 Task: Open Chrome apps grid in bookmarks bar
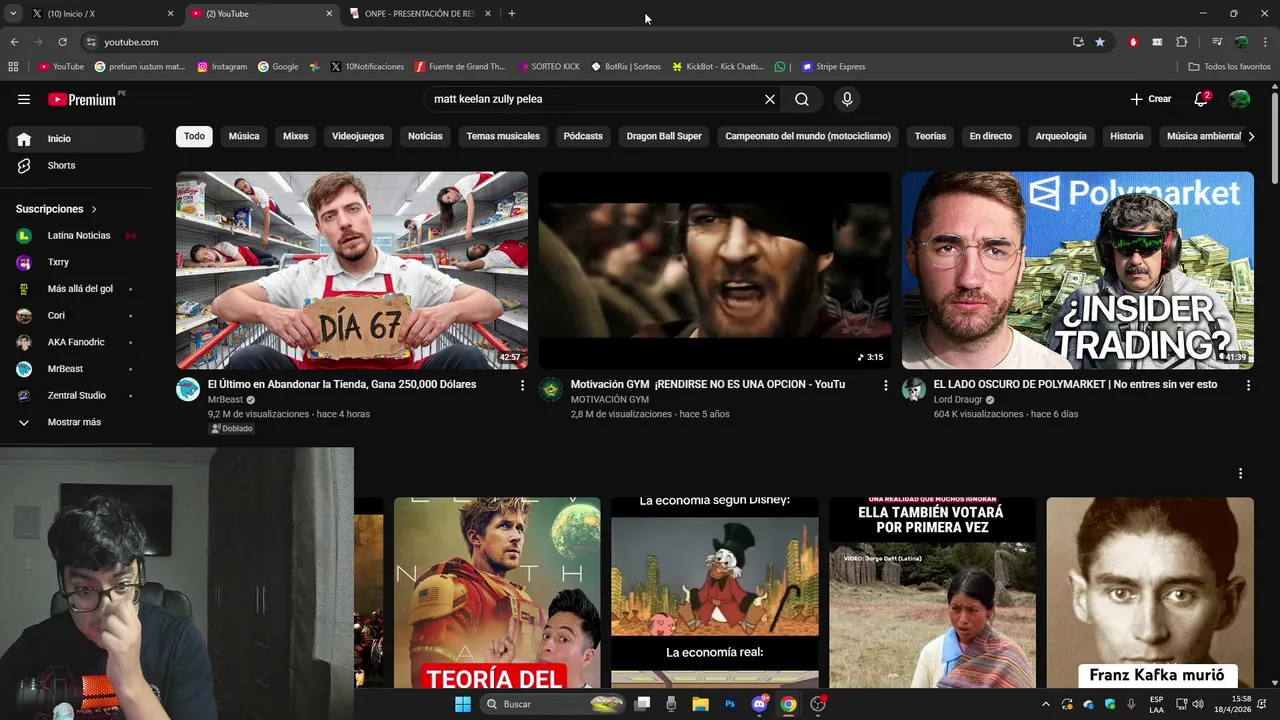[13, 67]
